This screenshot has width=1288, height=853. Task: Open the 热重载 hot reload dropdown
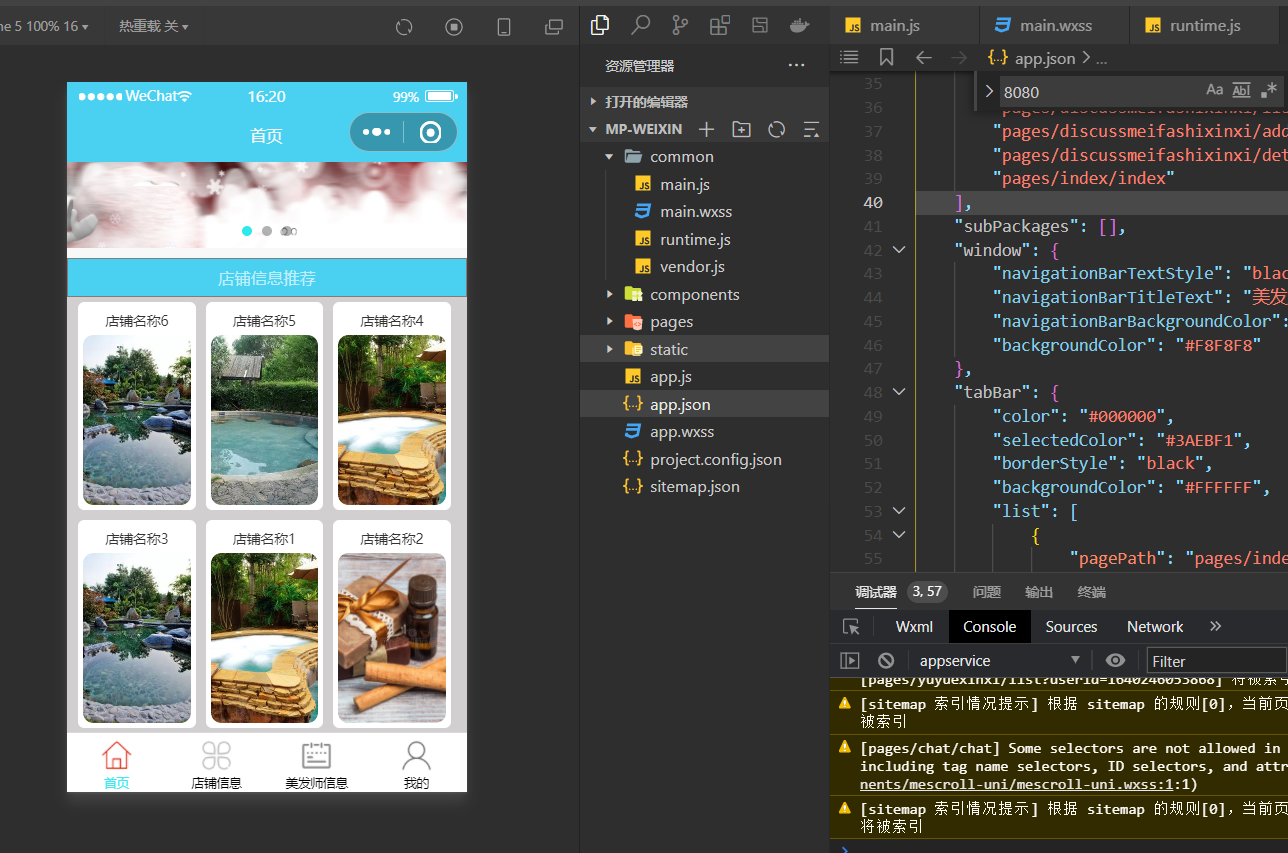point(153,26)
